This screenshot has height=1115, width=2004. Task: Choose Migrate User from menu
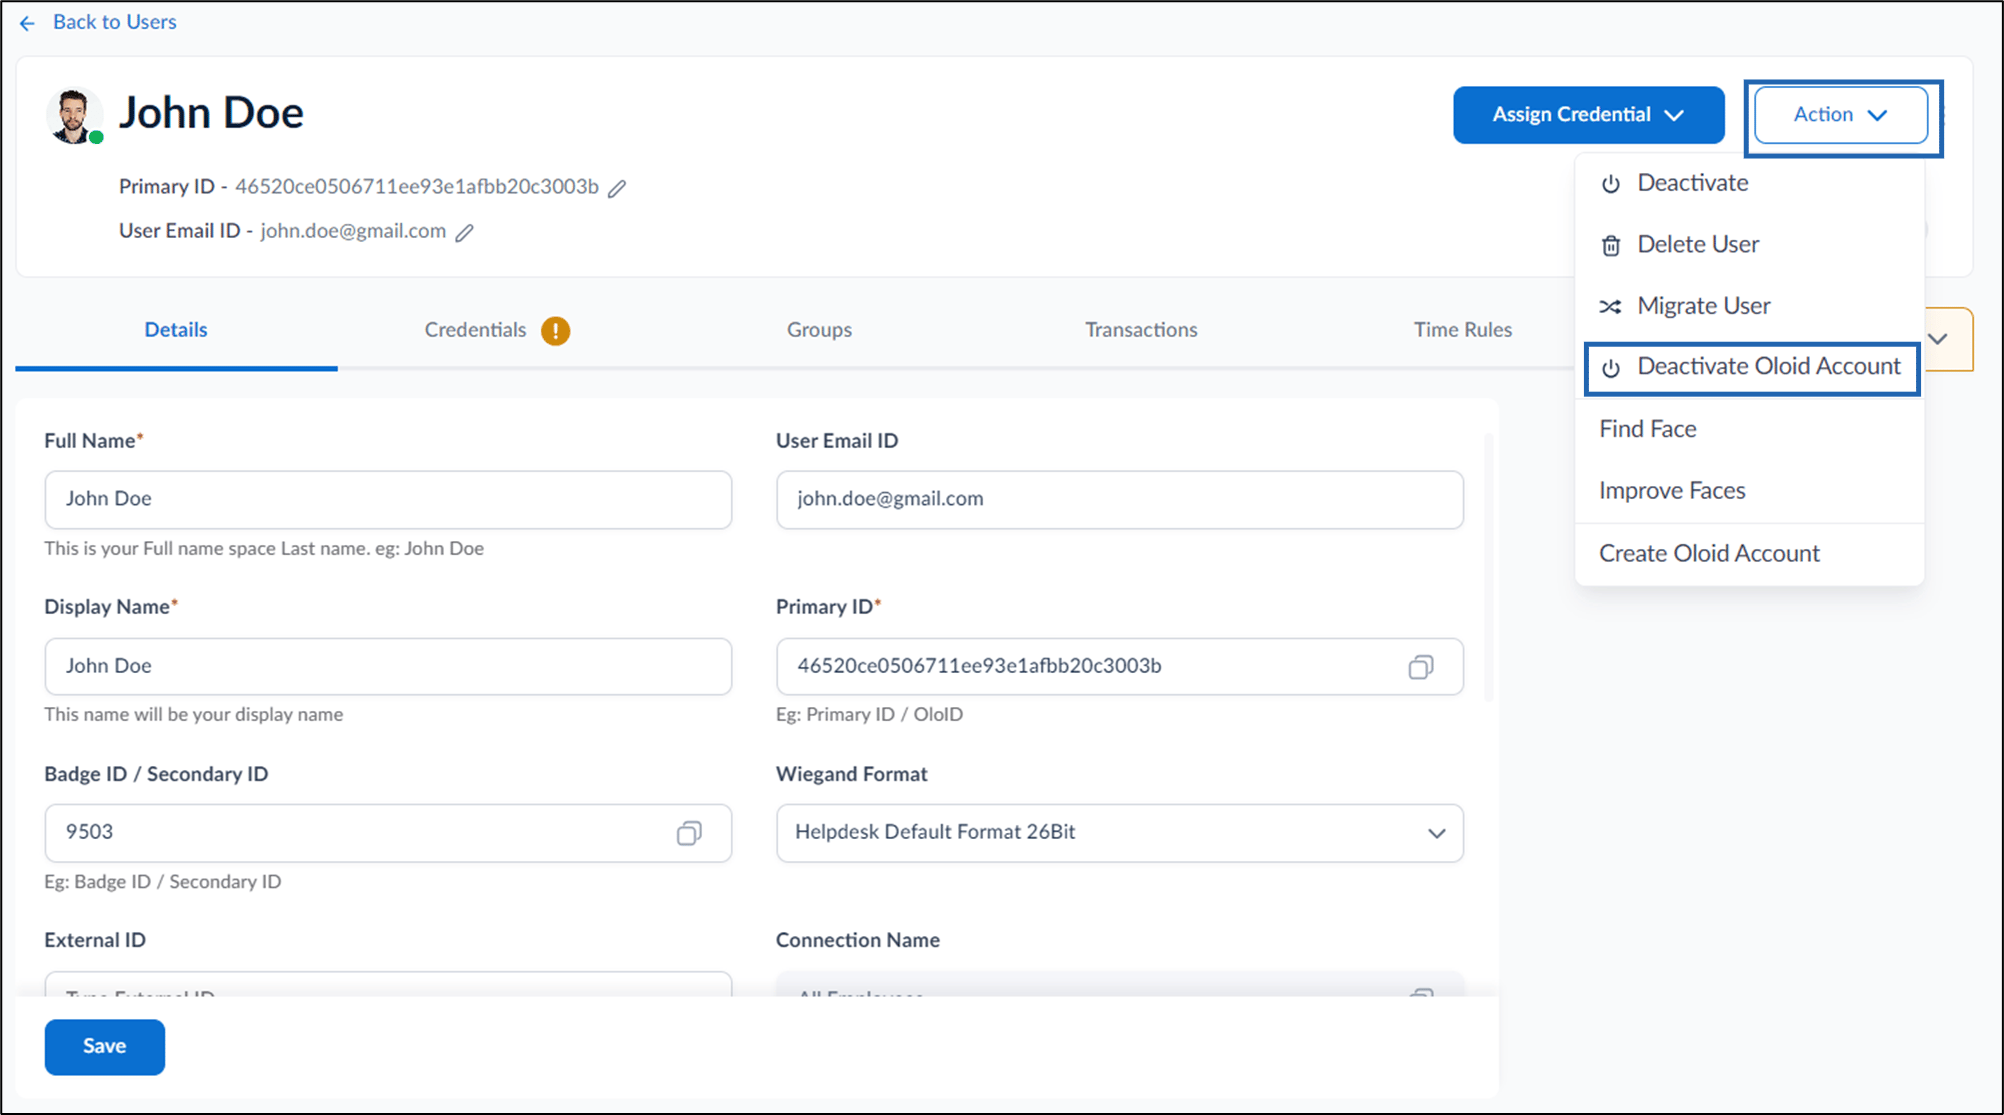point(1750,306)
